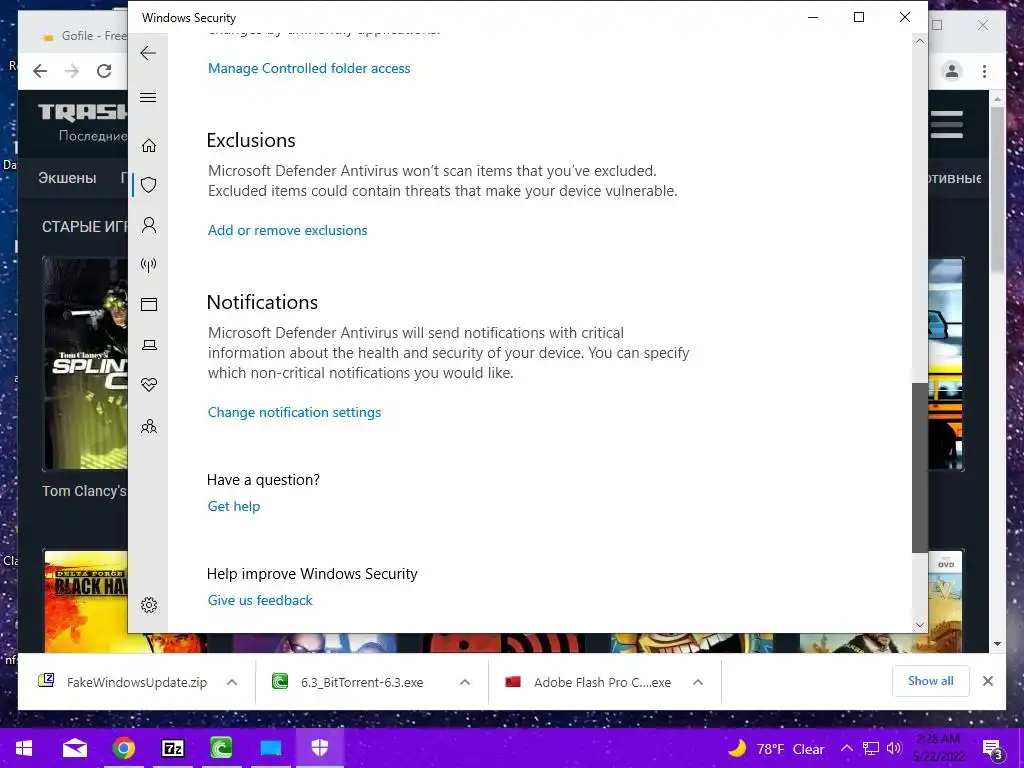Open the Экшены category on webpage

67,178
